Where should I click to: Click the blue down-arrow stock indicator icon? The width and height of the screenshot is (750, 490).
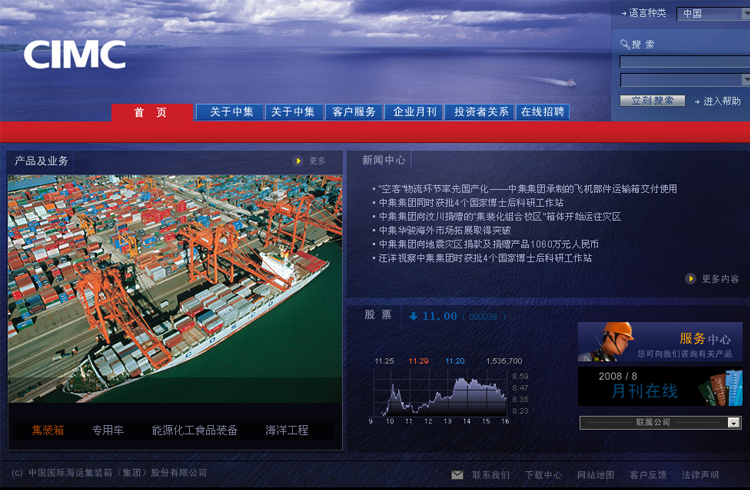[x=413, y=316]
